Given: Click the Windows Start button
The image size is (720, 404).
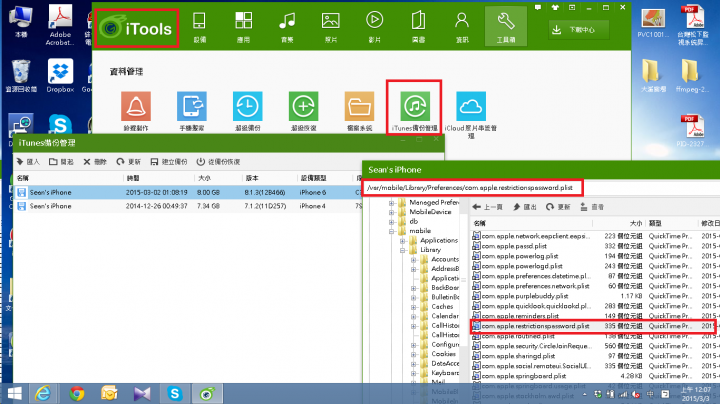Looking at the screenshot, I should pyautogui.click(x=14, y=393).
